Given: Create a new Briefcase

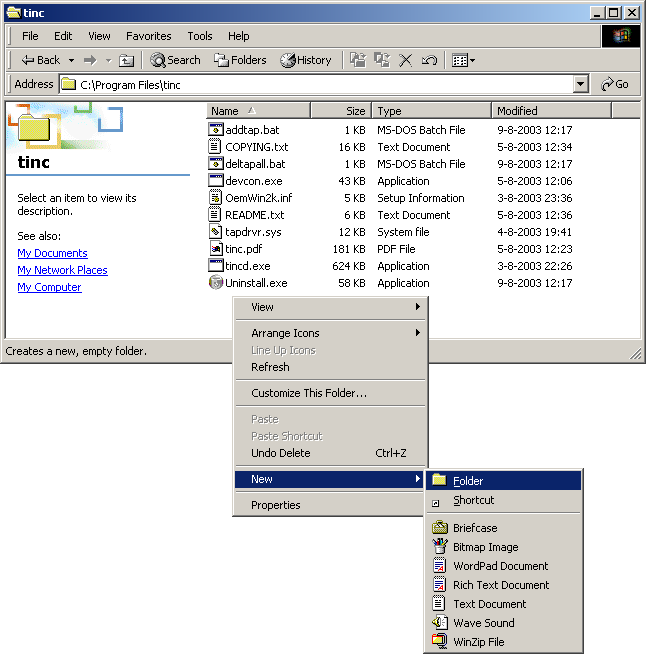Looking at the screenshot, I should coord(503,528).
